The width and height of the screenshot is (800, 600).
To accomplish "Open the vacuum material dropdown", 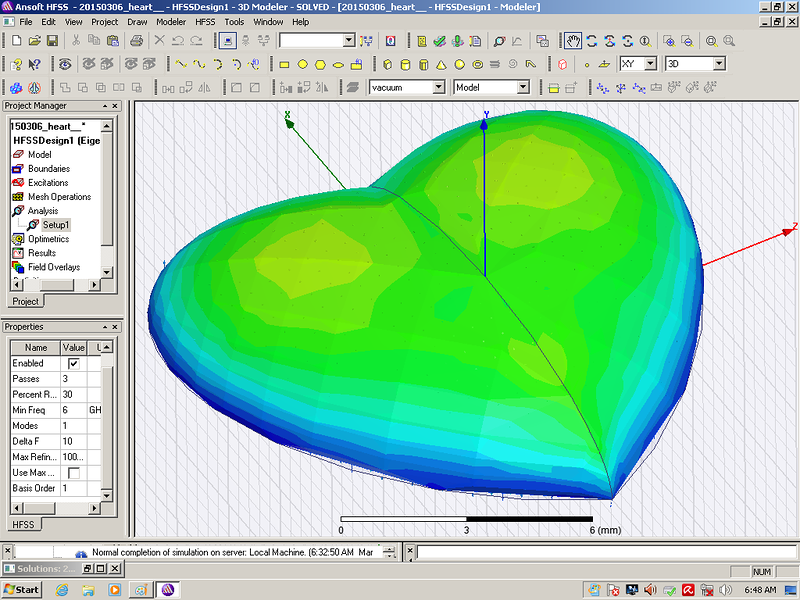I will (x=439, y=88).
